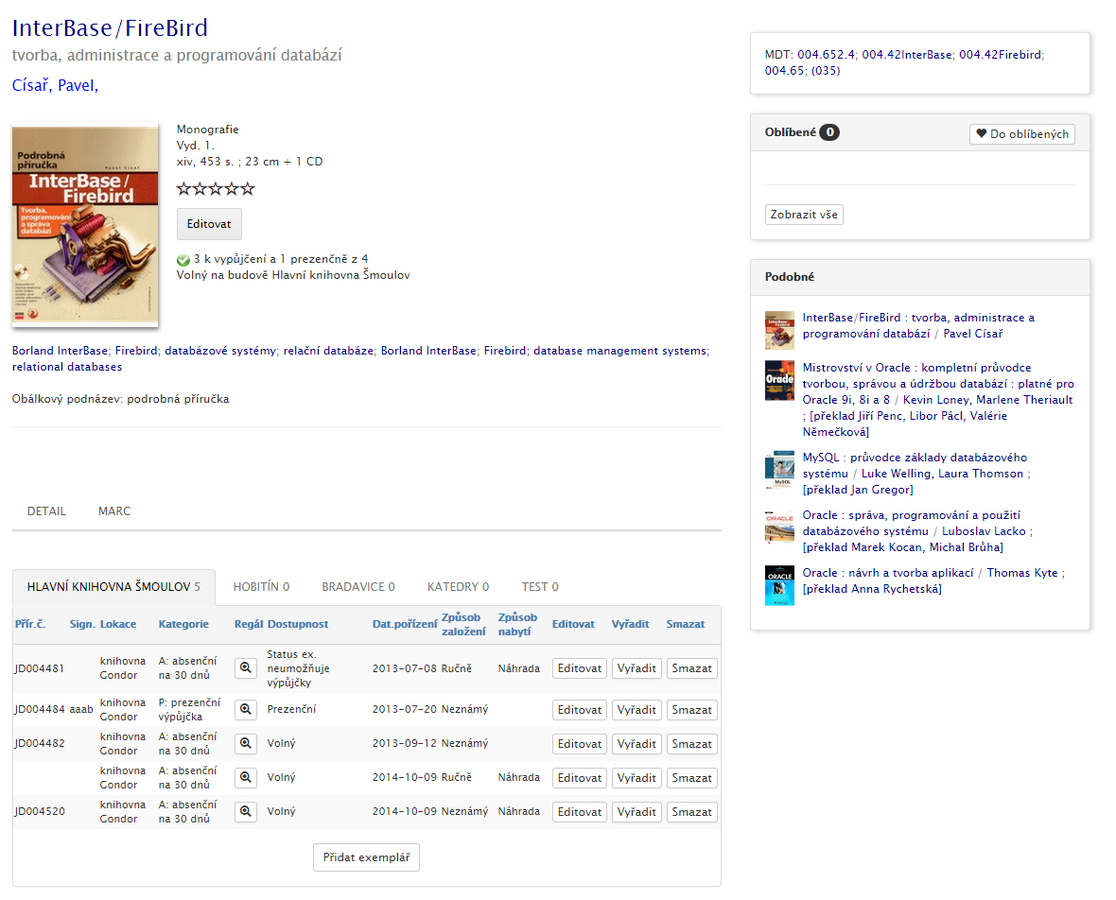Click date cell 2013-07-20

(404, 709)
